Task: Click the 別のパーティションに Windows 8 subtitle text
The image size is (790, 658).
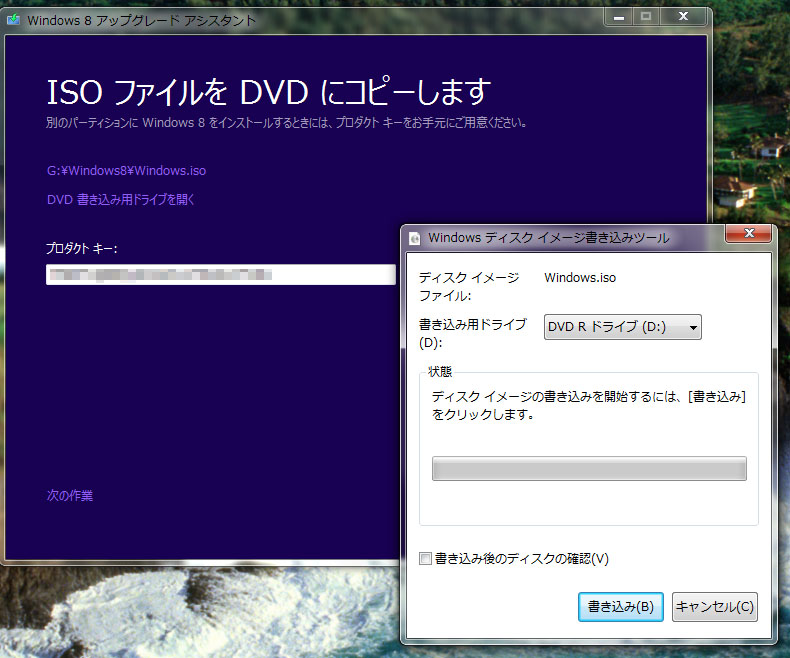Action: click(x=286, y=122)
